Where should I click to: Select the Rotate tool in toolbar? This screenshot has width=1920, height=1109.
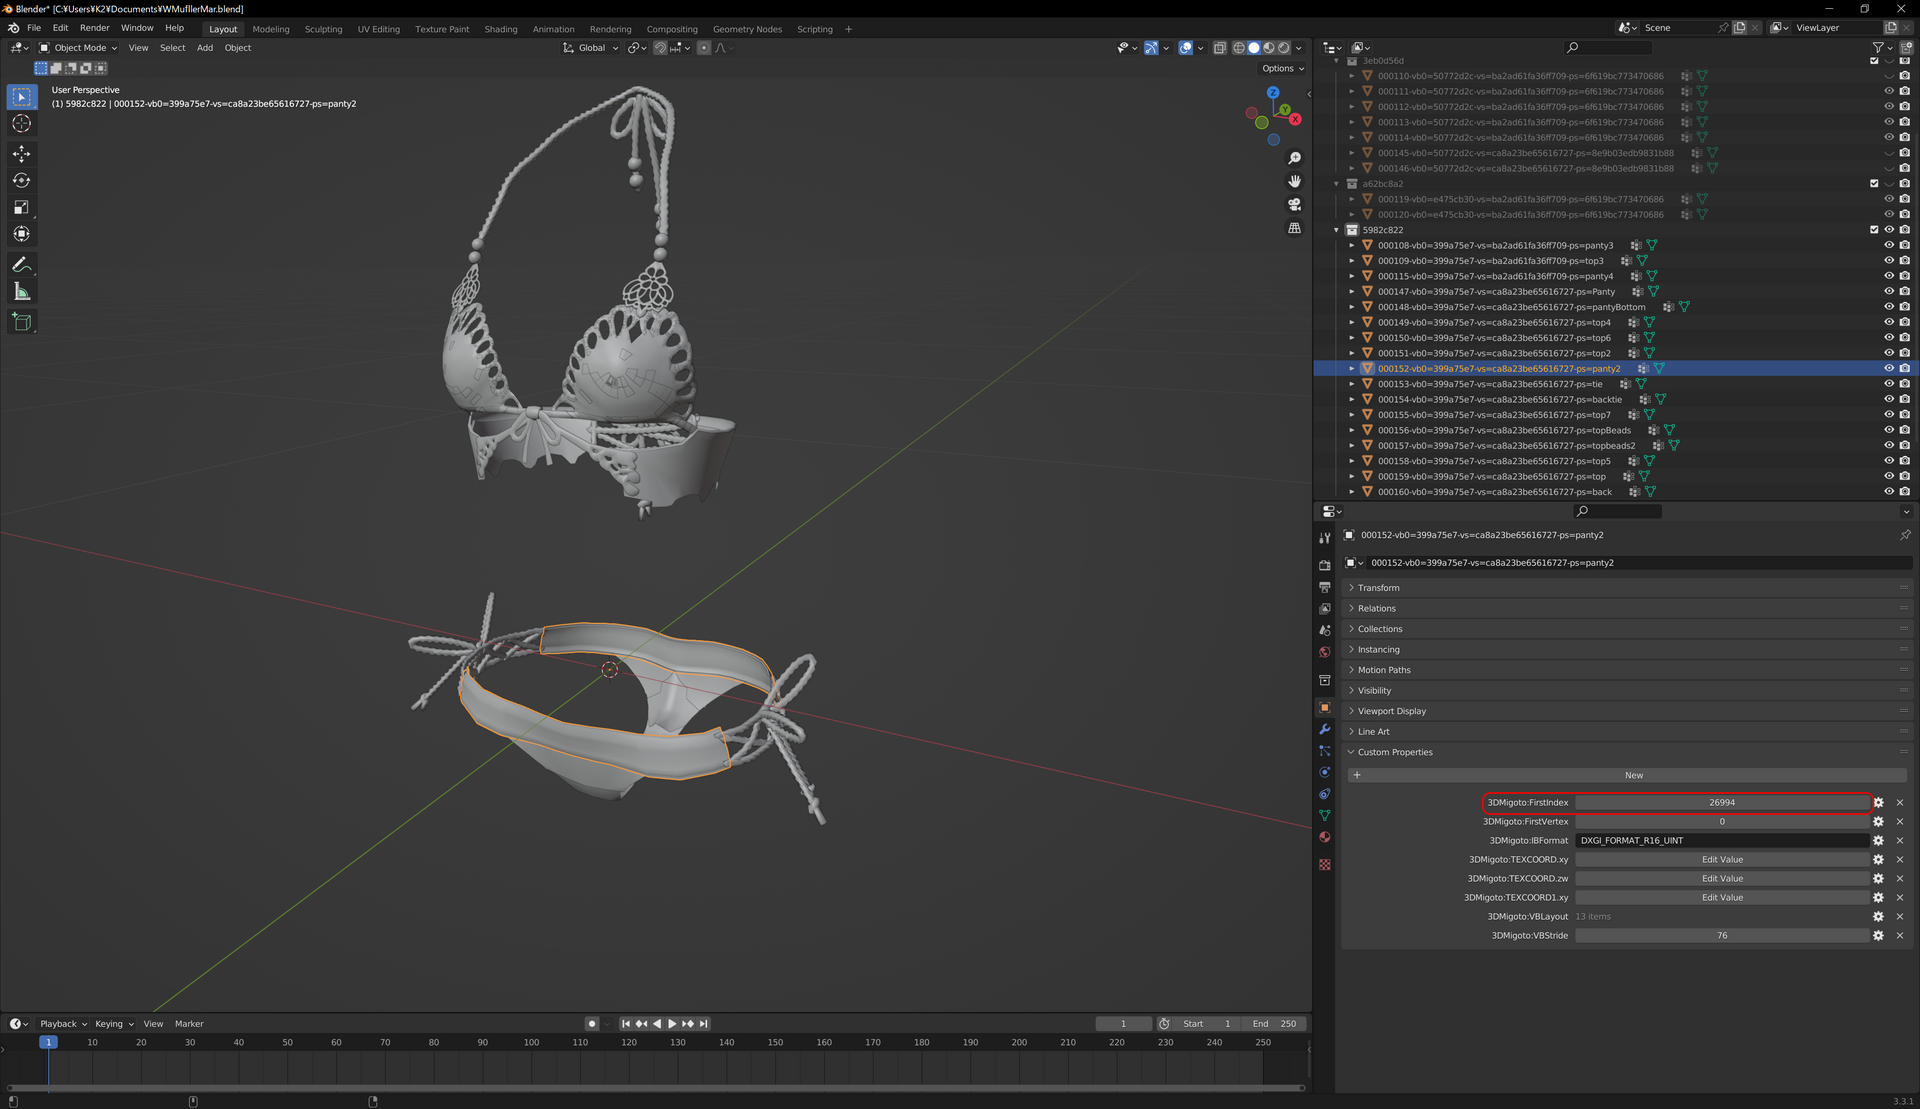22,181
